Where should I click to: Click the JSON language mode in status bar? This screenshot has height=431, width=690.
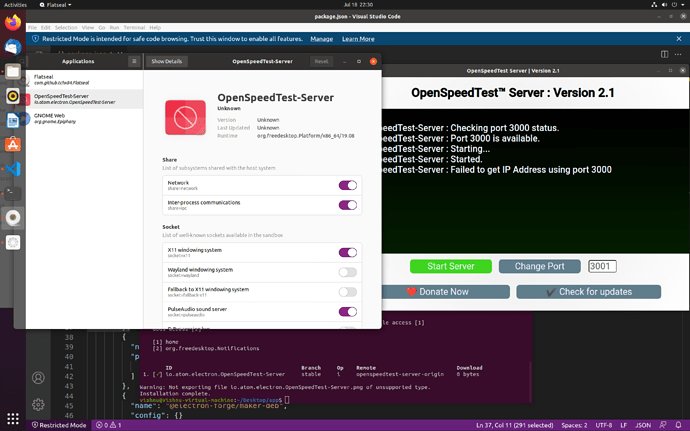[x=642, y=425]
